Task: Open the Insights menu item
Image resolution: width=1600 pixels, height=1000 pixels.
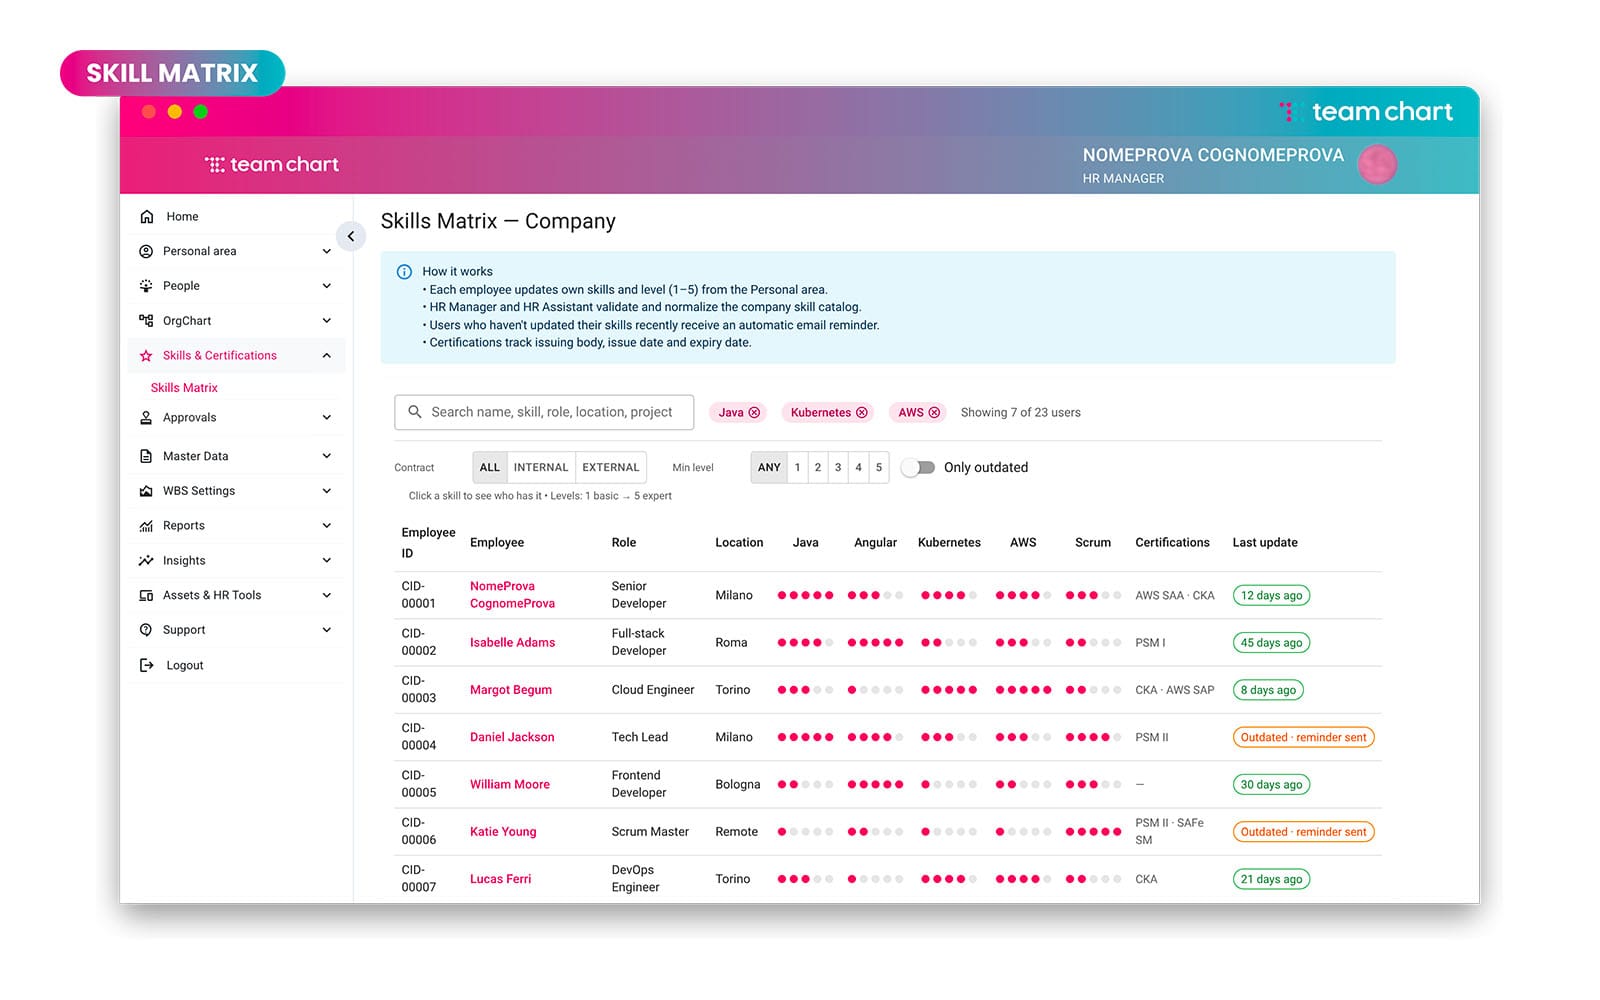Action: click(236, 561)
